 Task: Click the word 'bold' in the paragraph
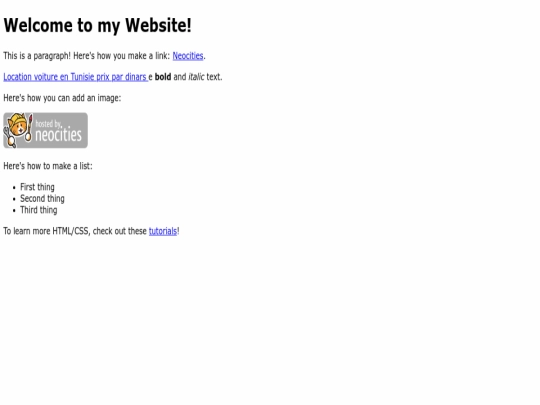(x=163, y=77)
